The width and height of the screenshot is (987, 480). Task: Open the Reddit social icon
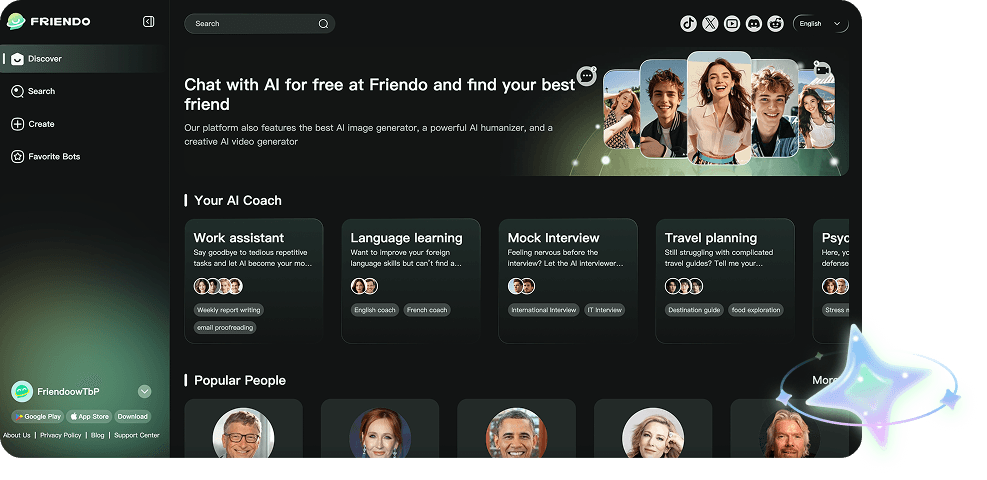click(x=776, y=24)
